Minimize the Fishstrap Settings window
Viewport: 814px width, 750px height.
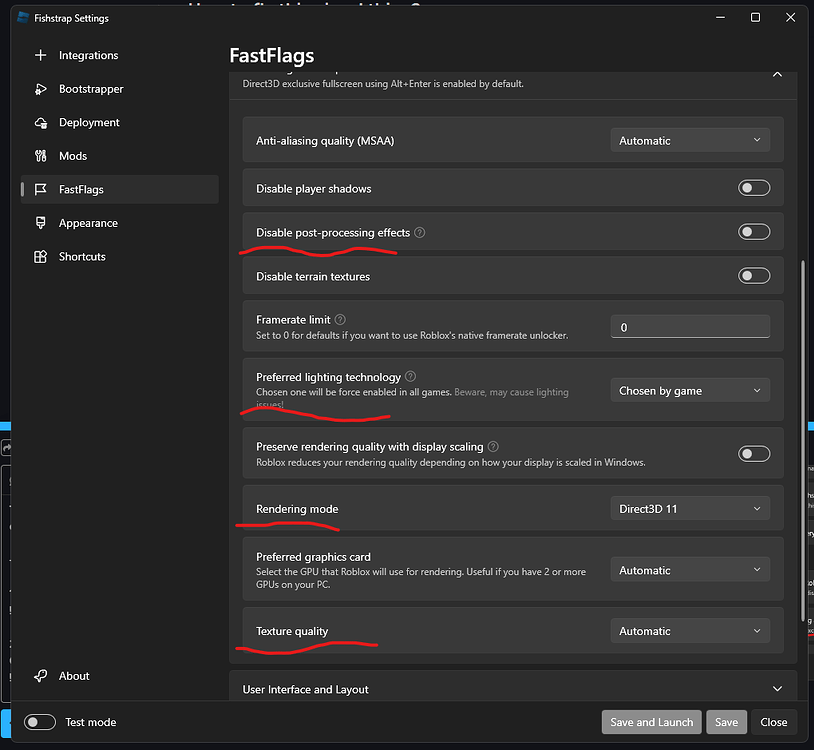(x=721, y=18)
